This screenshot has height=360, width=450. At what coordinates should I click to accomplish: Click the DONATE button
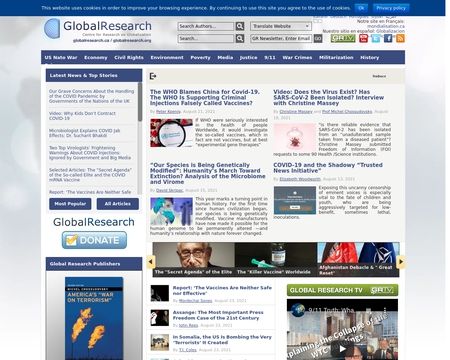point(94,240)
